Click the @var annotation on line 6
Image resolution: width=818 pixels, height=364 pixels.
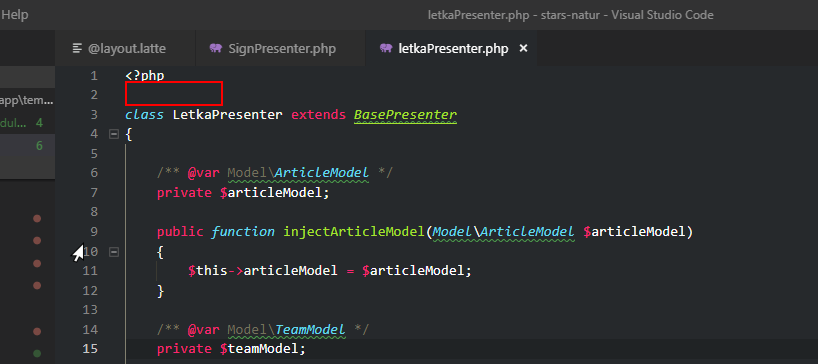pyautogui.click(x=204, y=173)
